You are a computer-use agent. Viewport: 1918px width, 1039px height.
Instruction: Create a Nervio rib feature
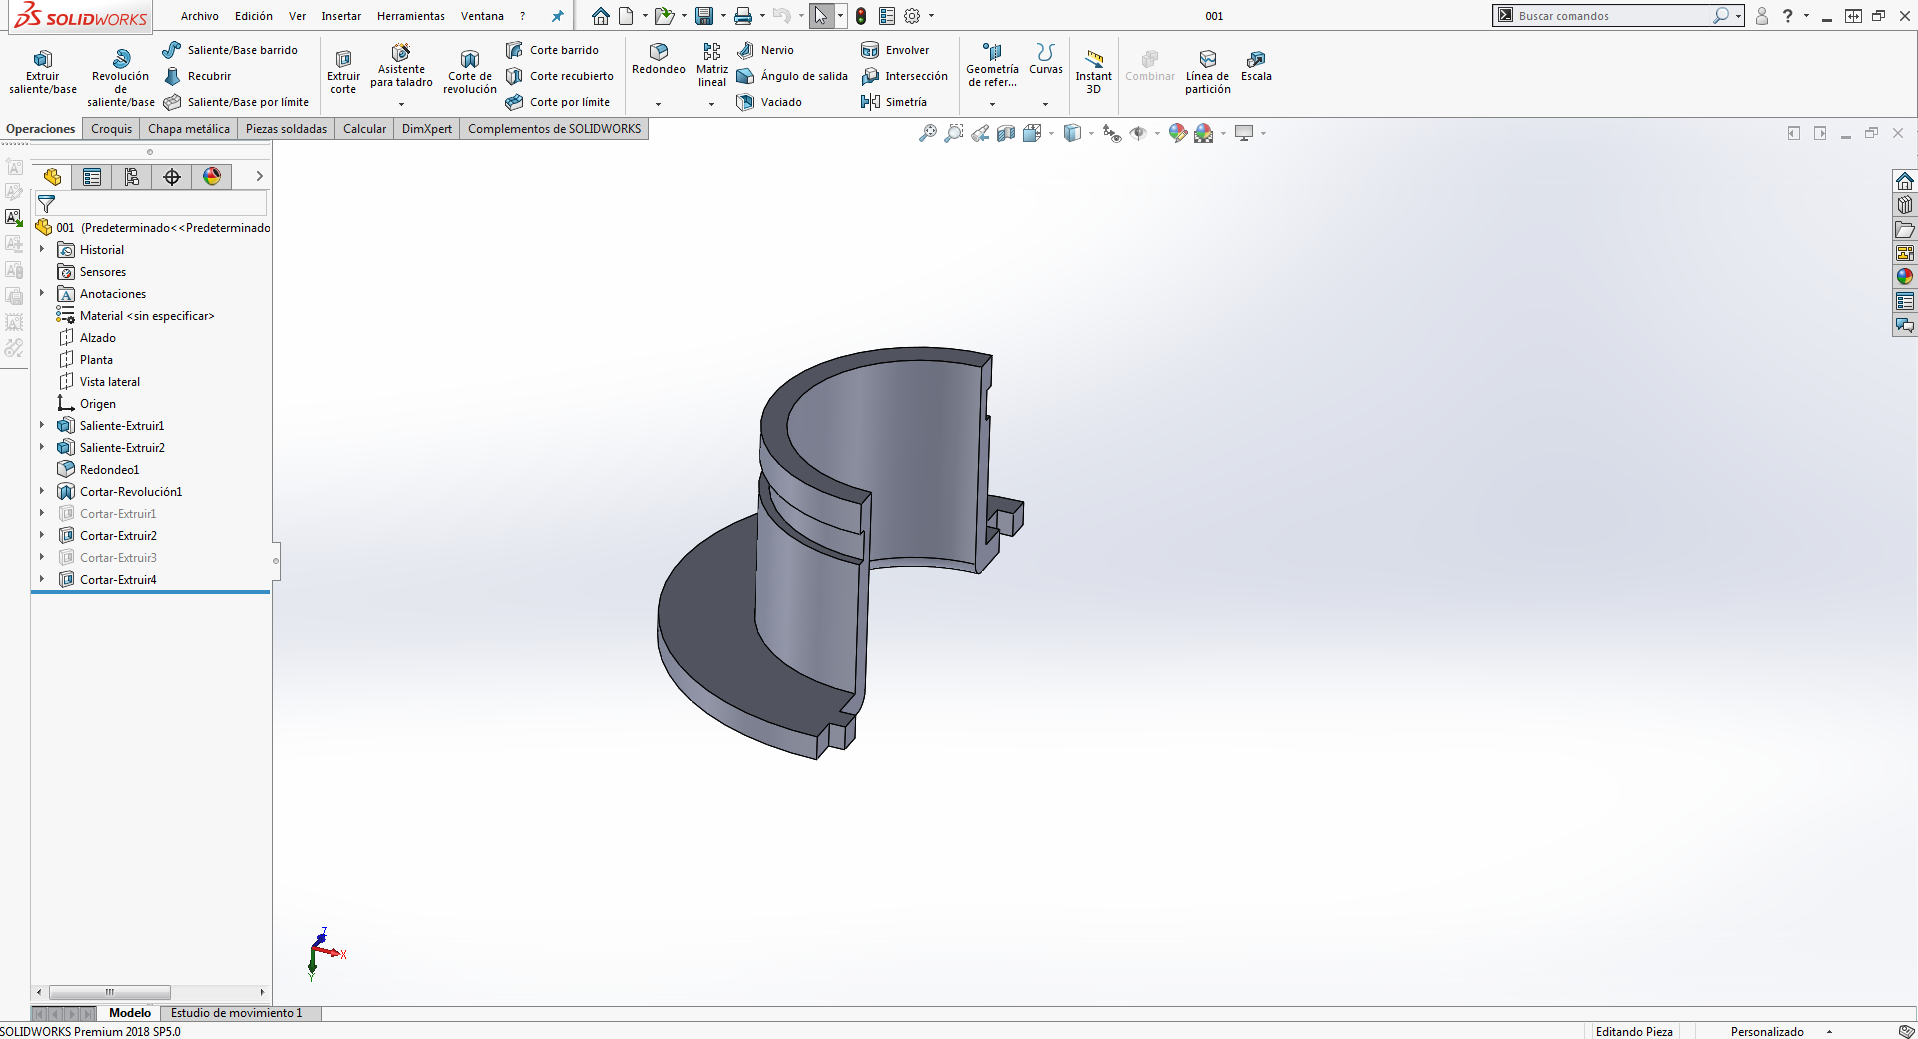(765, 50)
